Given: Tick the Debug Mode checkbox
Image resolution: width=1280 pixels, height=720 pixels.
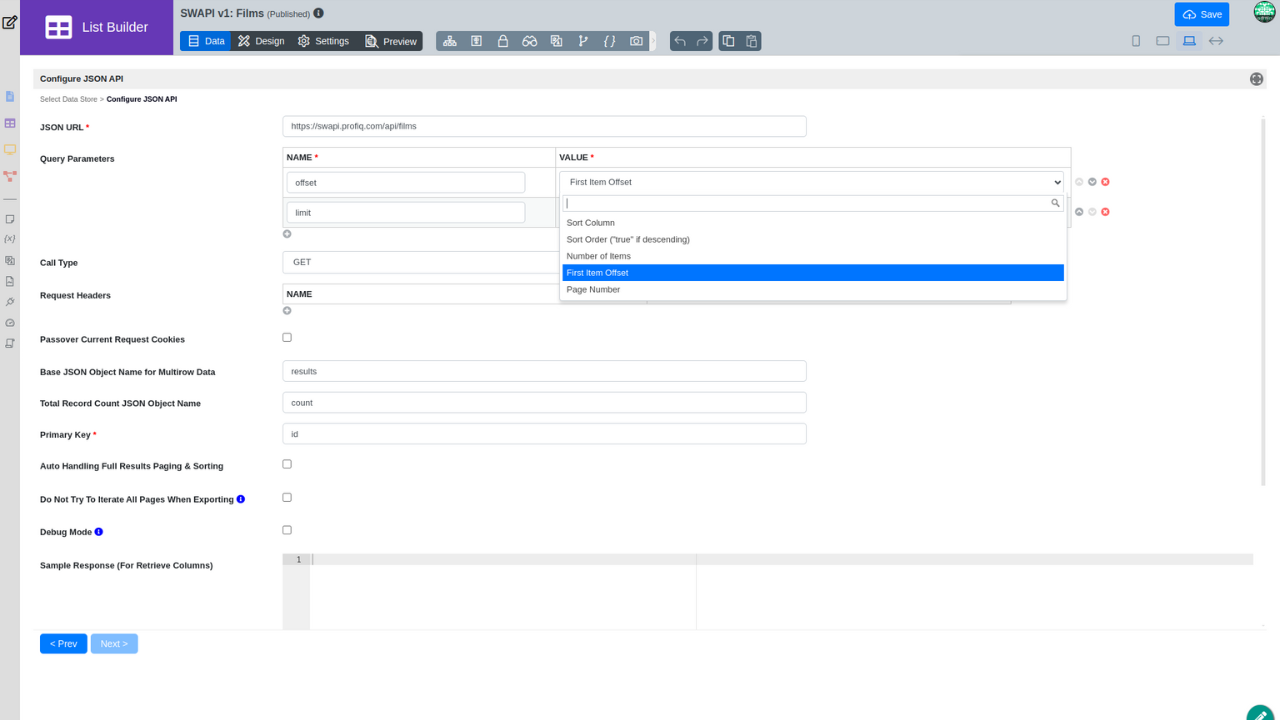Looking at the screenshot, I should click(x=287, y=530).
